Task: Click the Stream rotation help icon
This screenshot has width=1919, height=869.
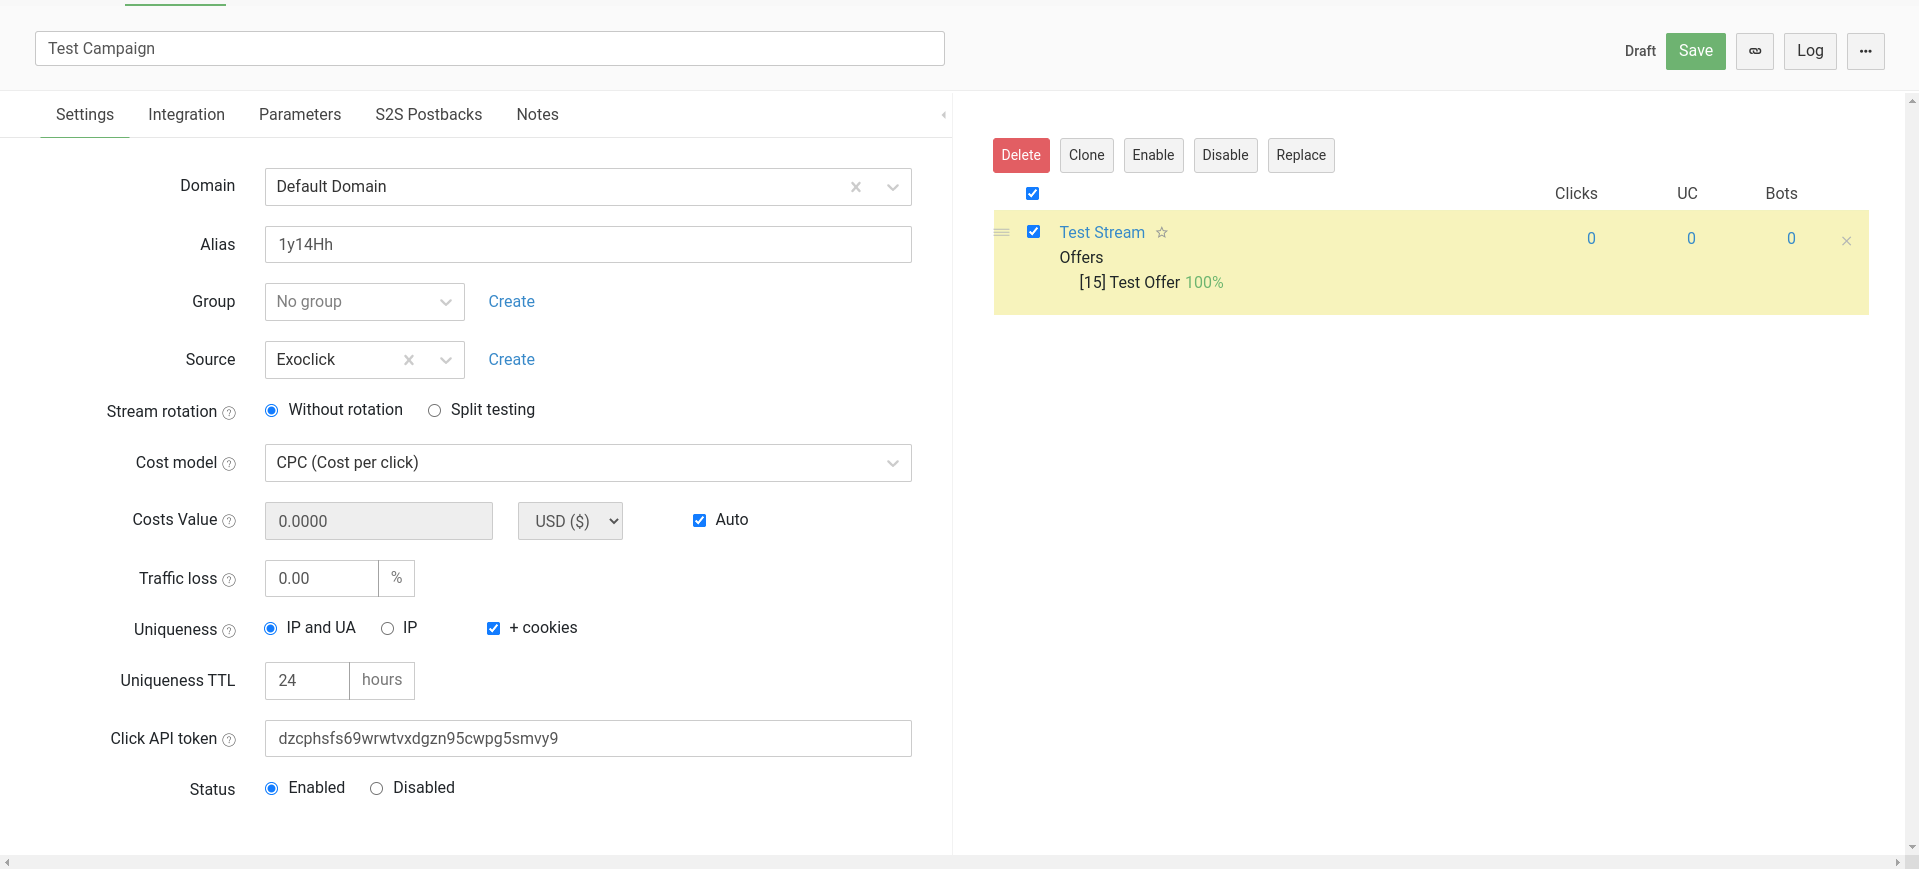Action: [229, 413]
